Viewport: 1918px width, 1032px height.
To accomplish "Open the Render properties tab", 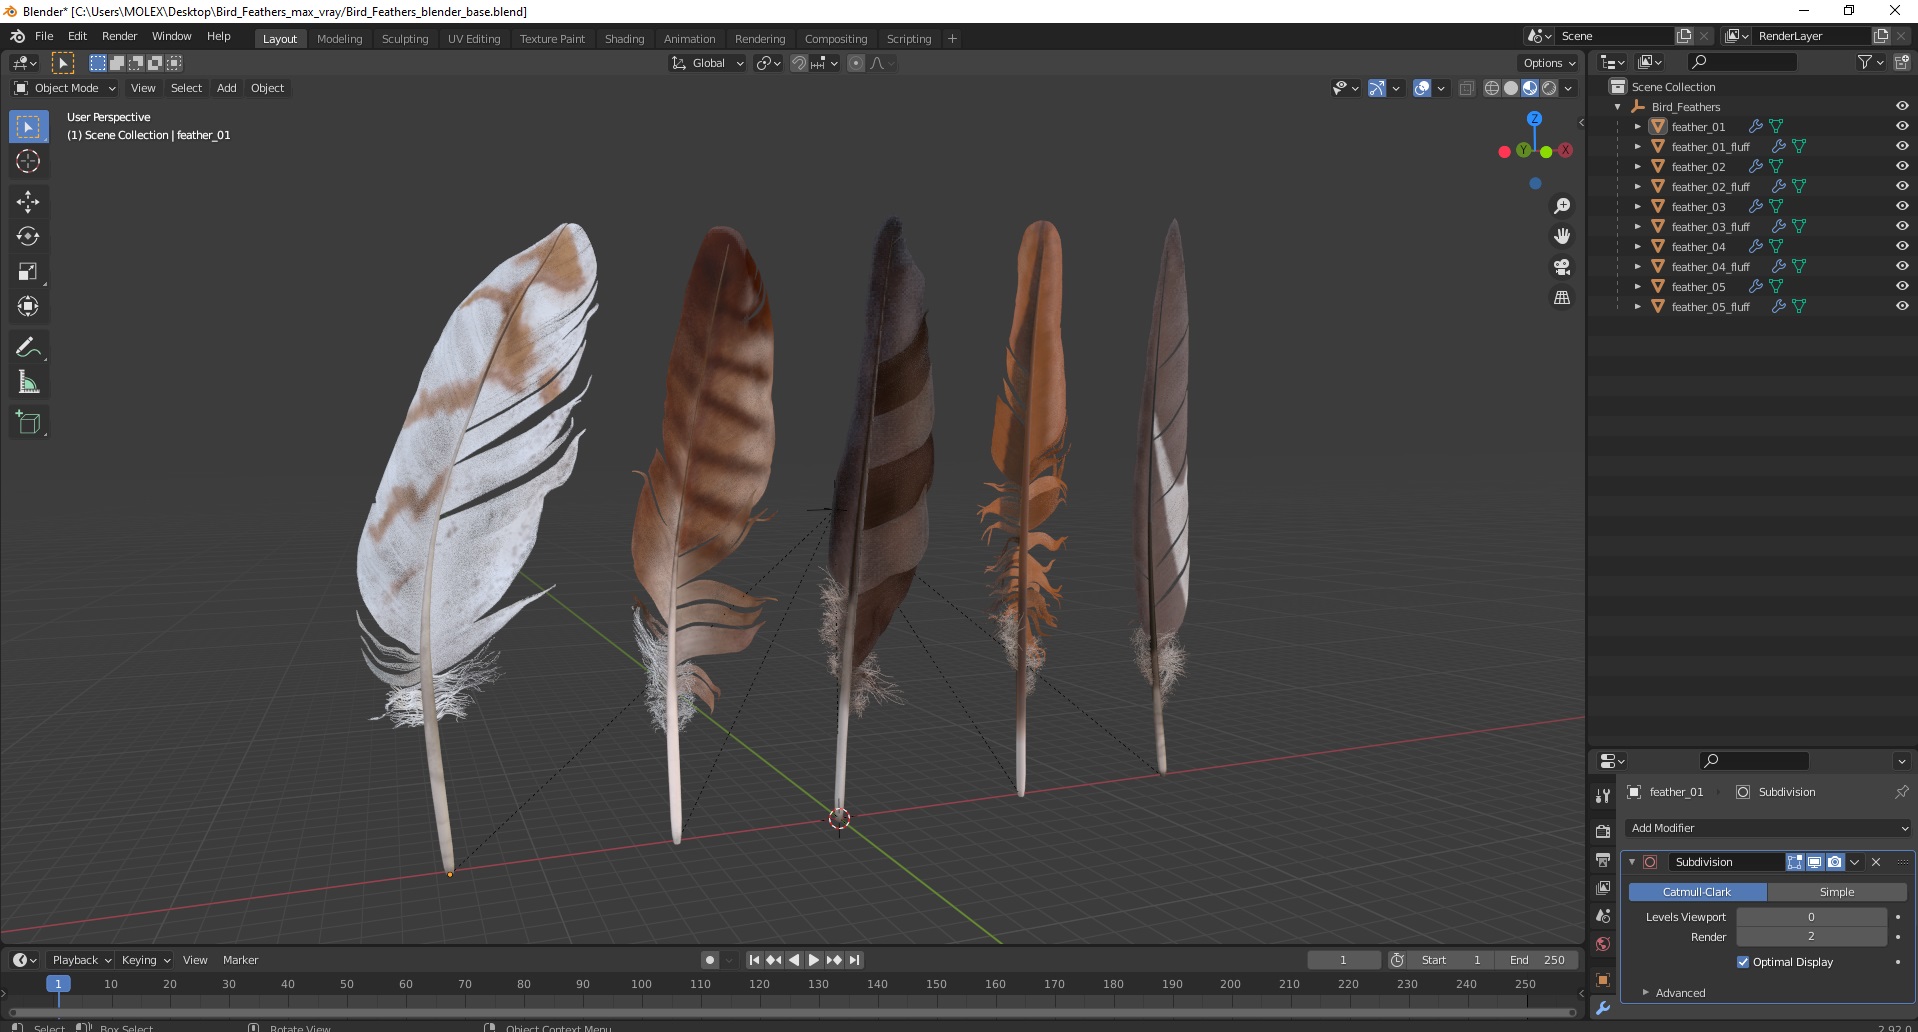I will point(1603,831).
